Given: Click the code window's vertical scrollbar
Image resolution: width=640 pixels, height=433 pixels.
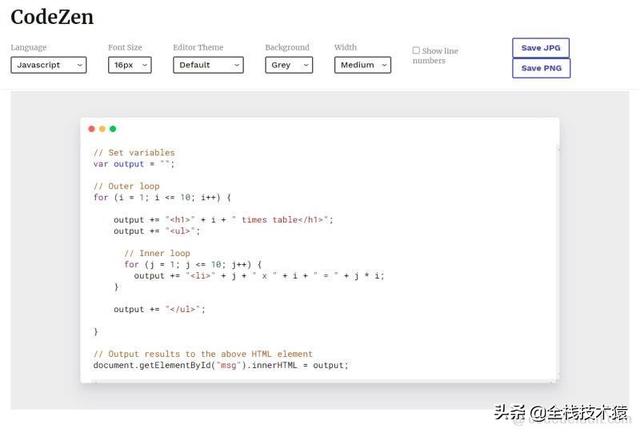Looking at the screenshot, I should point(557,250).
